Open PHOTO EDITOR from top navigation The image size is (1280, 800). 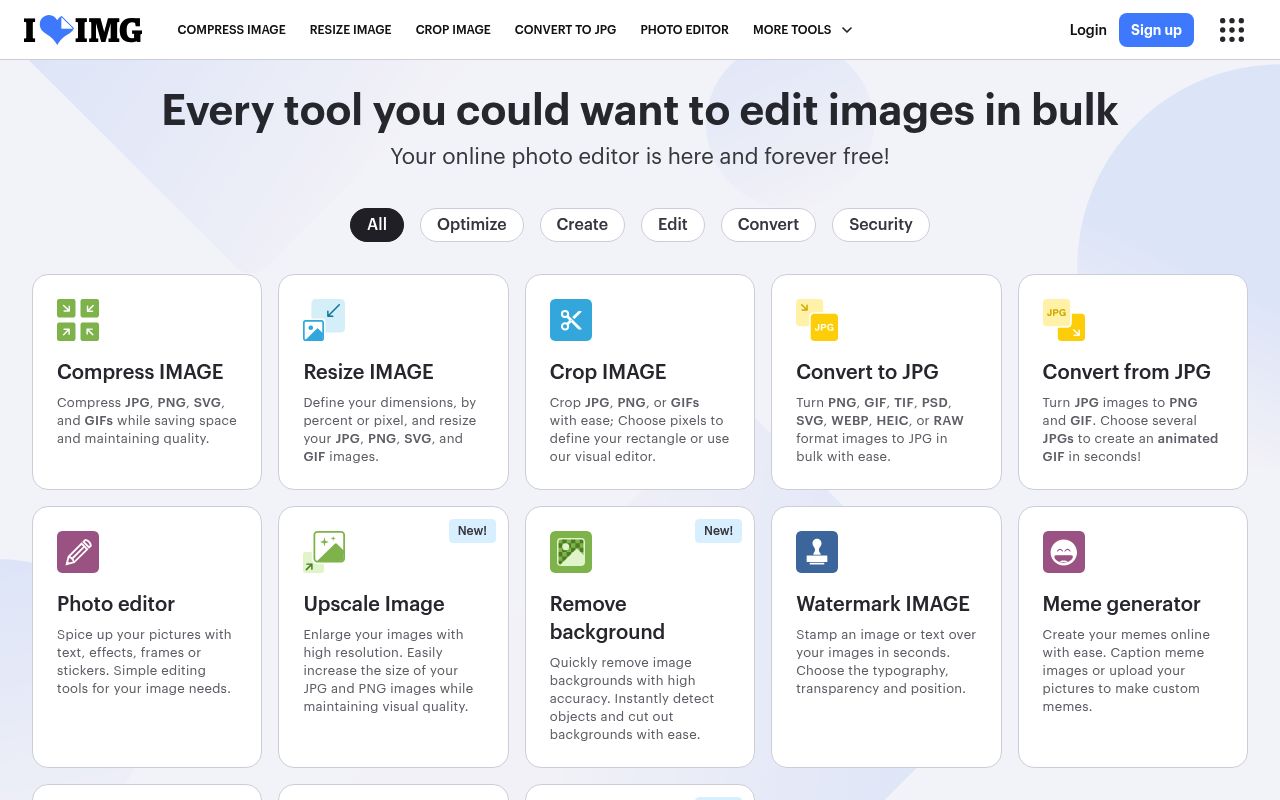pyautogui.click(x=684, y=30)
